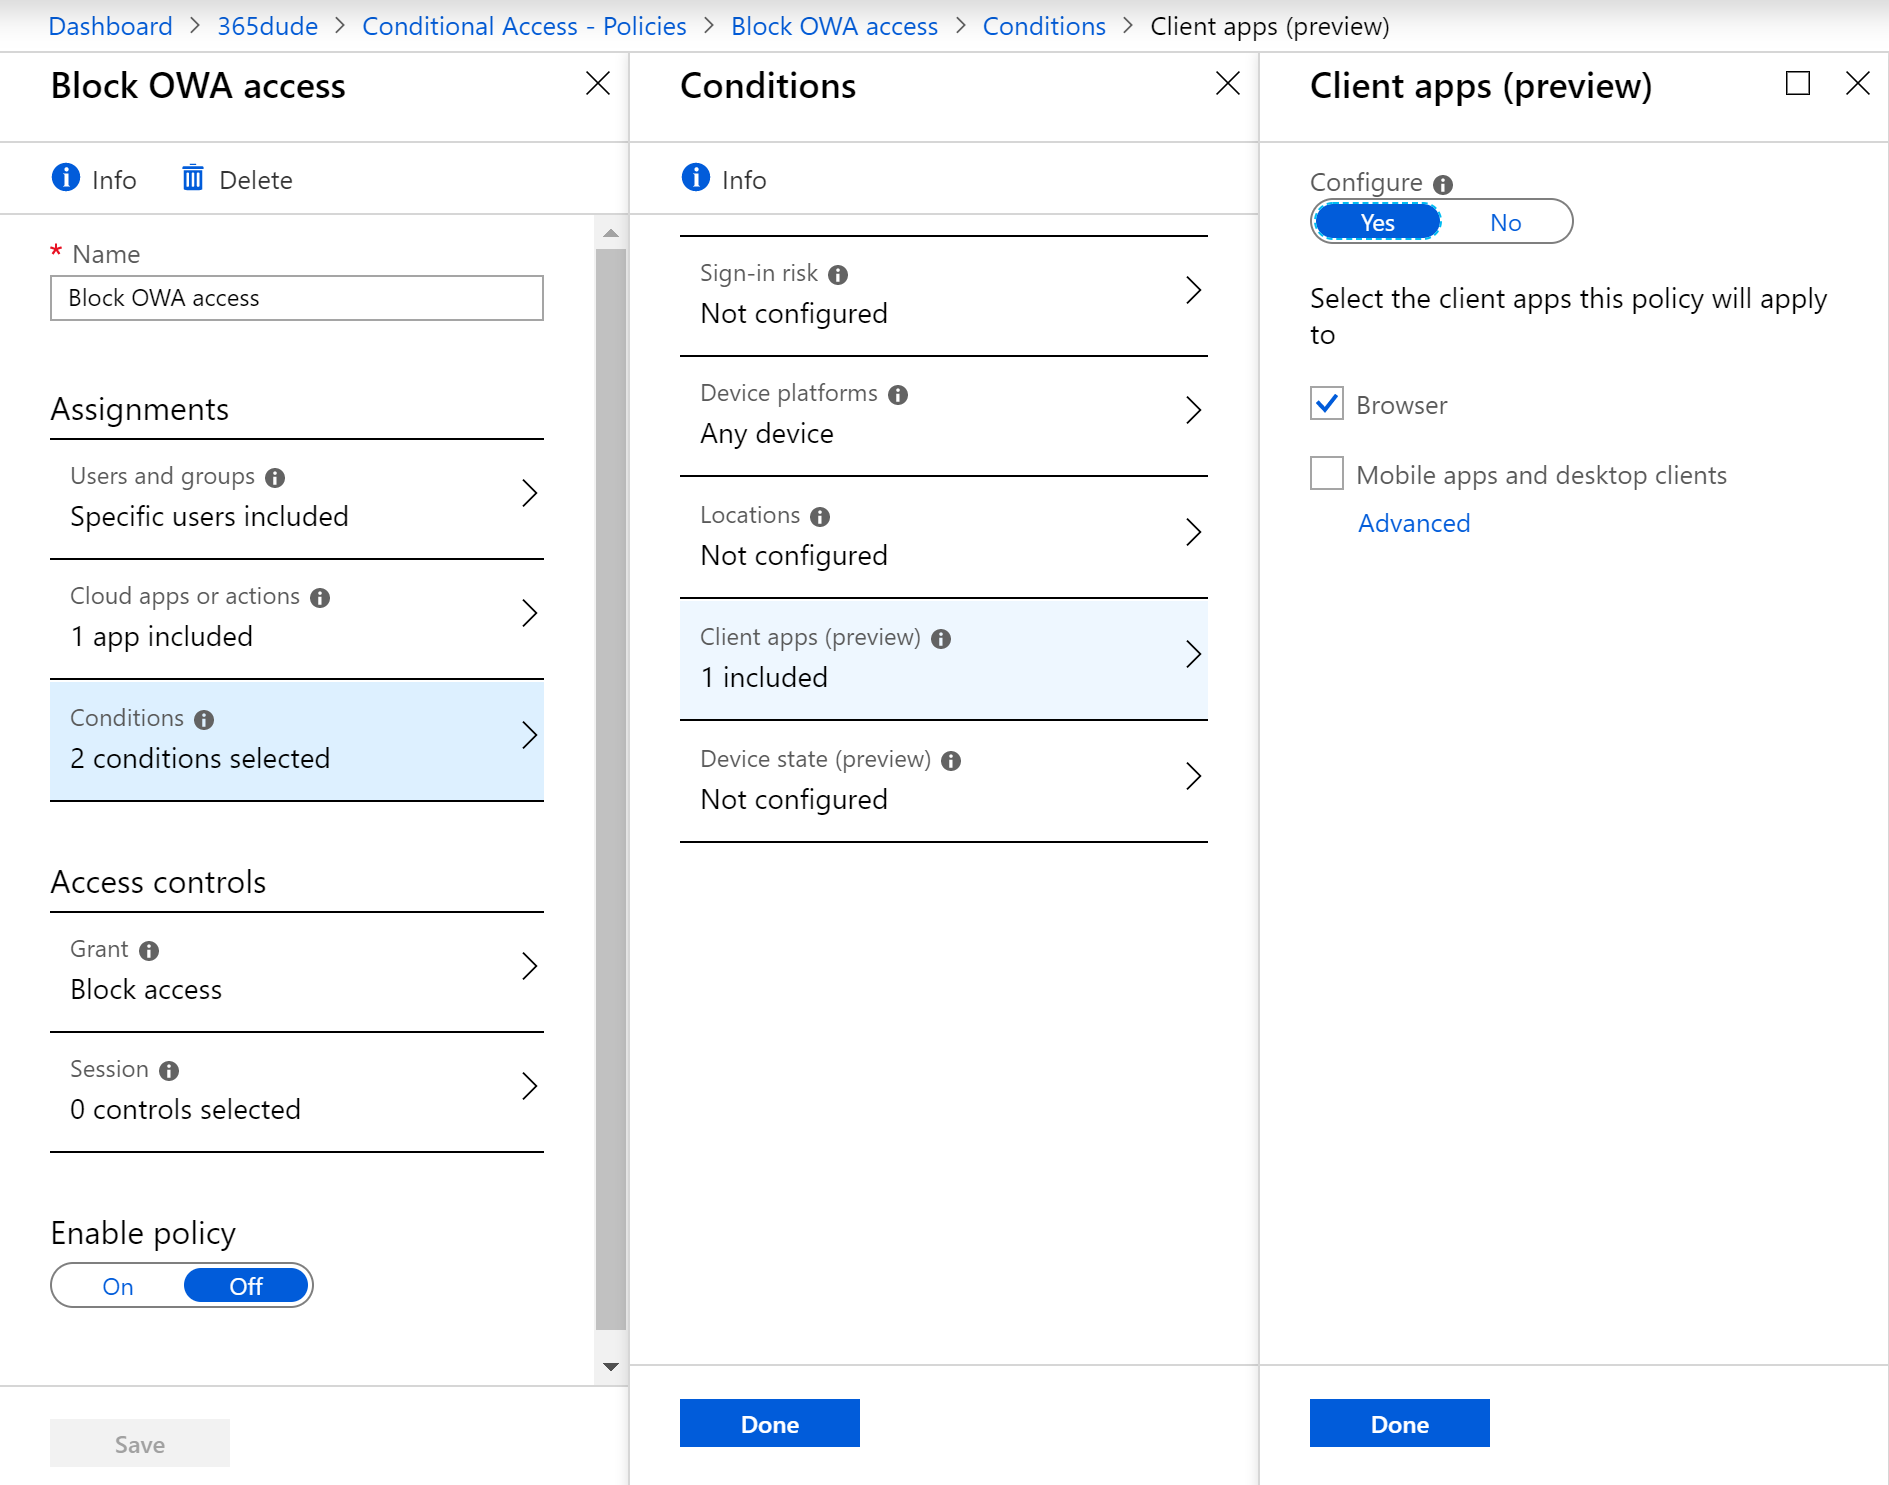Set Enable policy to On
The width and height of the screenshot is (1889, 1485).
pos(117,1285)
